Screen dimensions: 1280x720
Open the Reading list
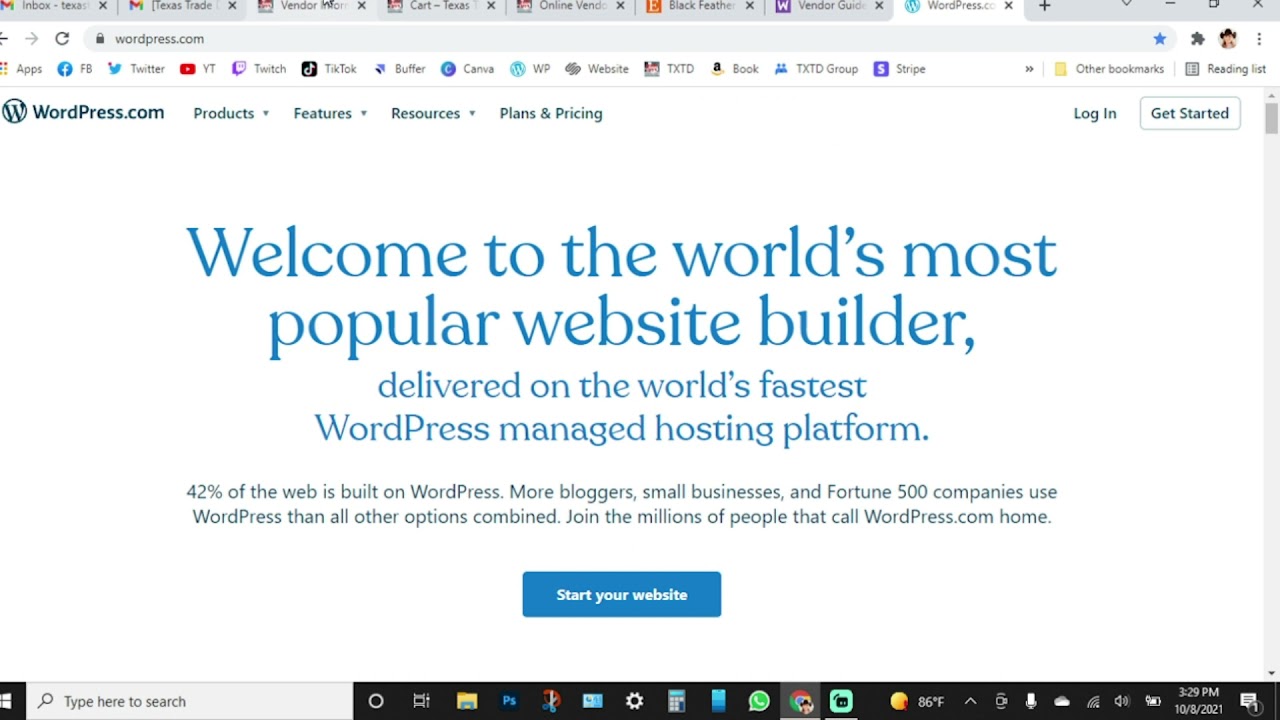pos(1226,69)
